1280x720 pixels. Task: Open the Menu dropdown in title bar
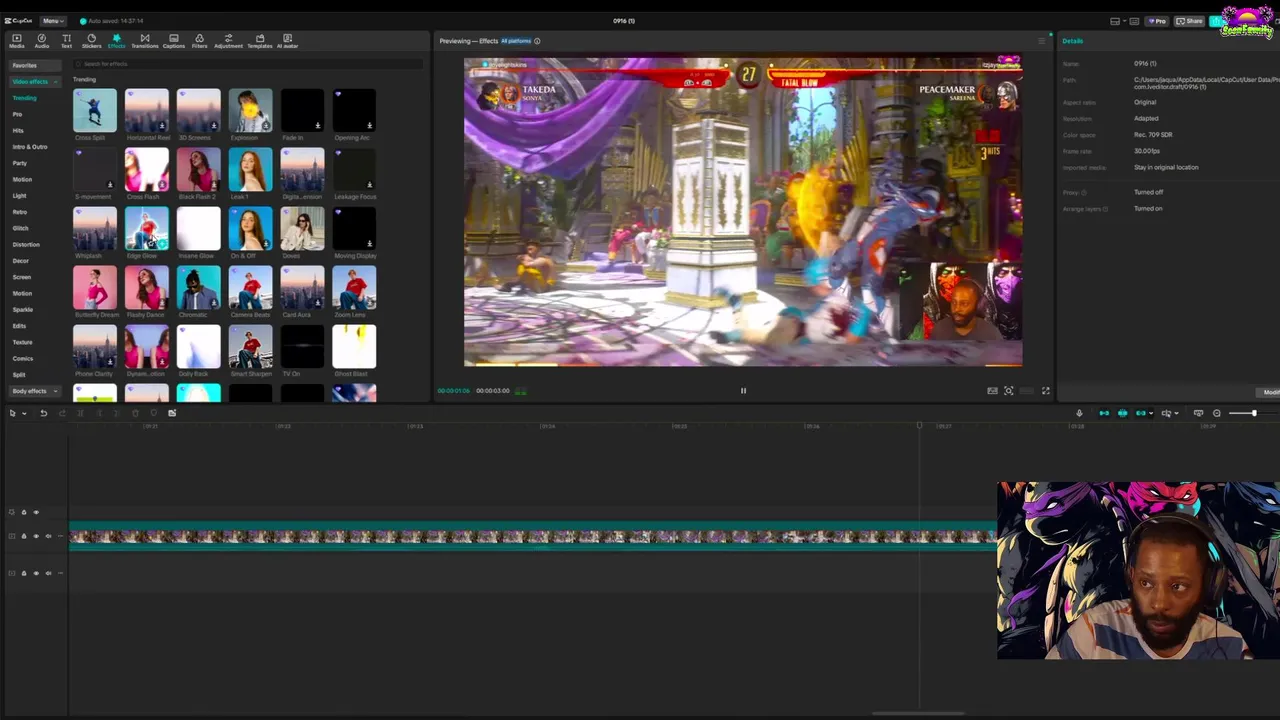[x=52, y=21]
